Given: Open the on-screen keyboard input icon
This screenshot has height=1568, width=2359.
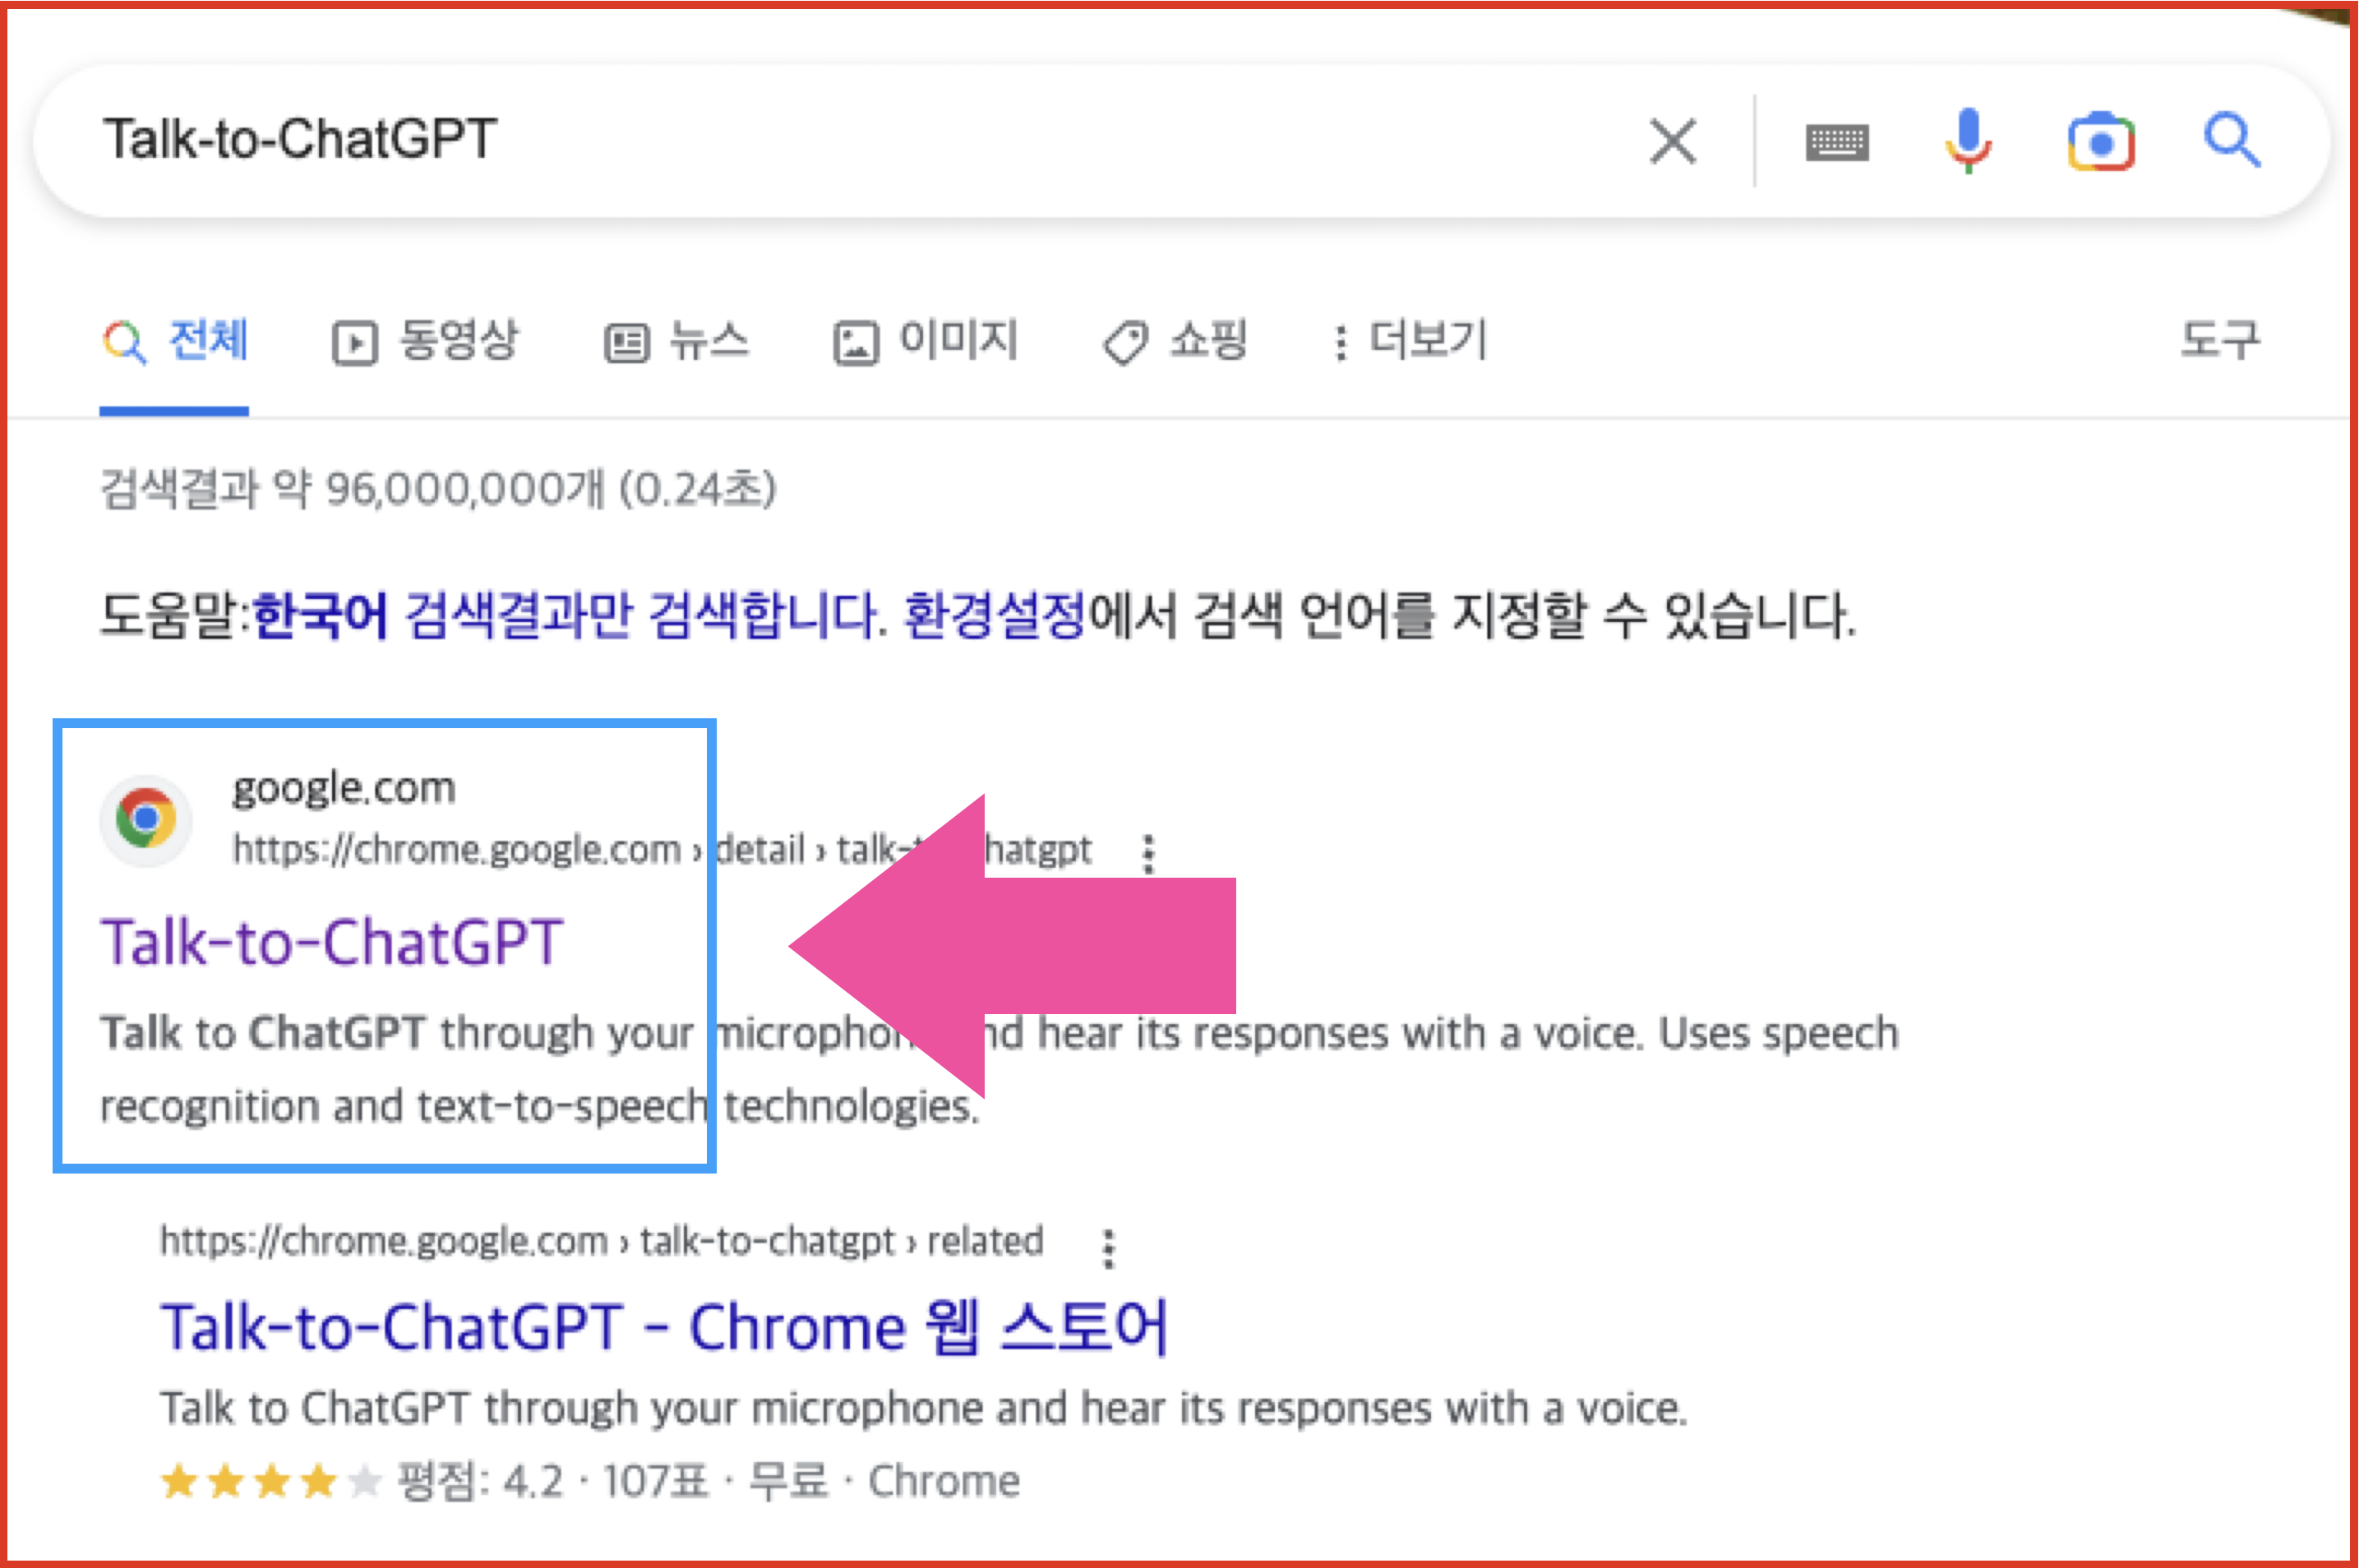Looking at the screenshot, I should point(1836,142).
